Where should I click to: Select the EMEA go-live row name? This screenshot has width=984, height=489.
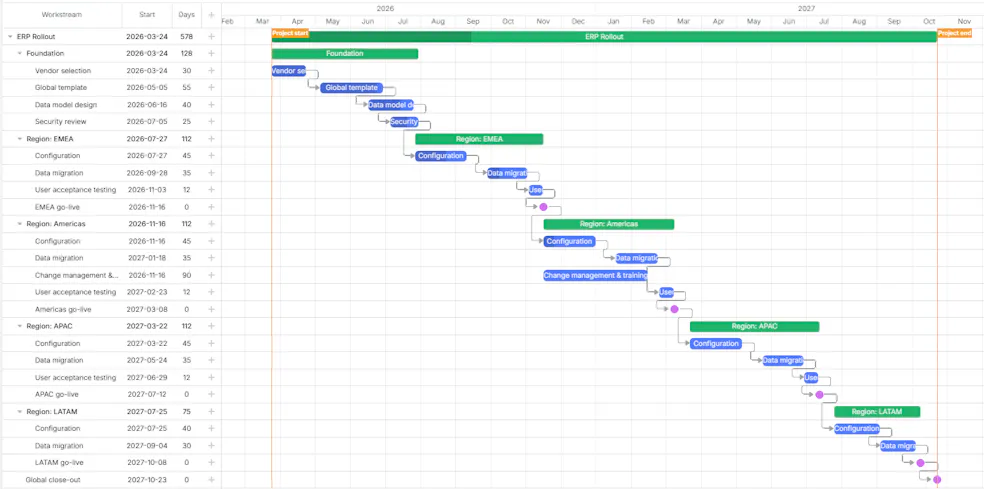click(x=57, y=207)
